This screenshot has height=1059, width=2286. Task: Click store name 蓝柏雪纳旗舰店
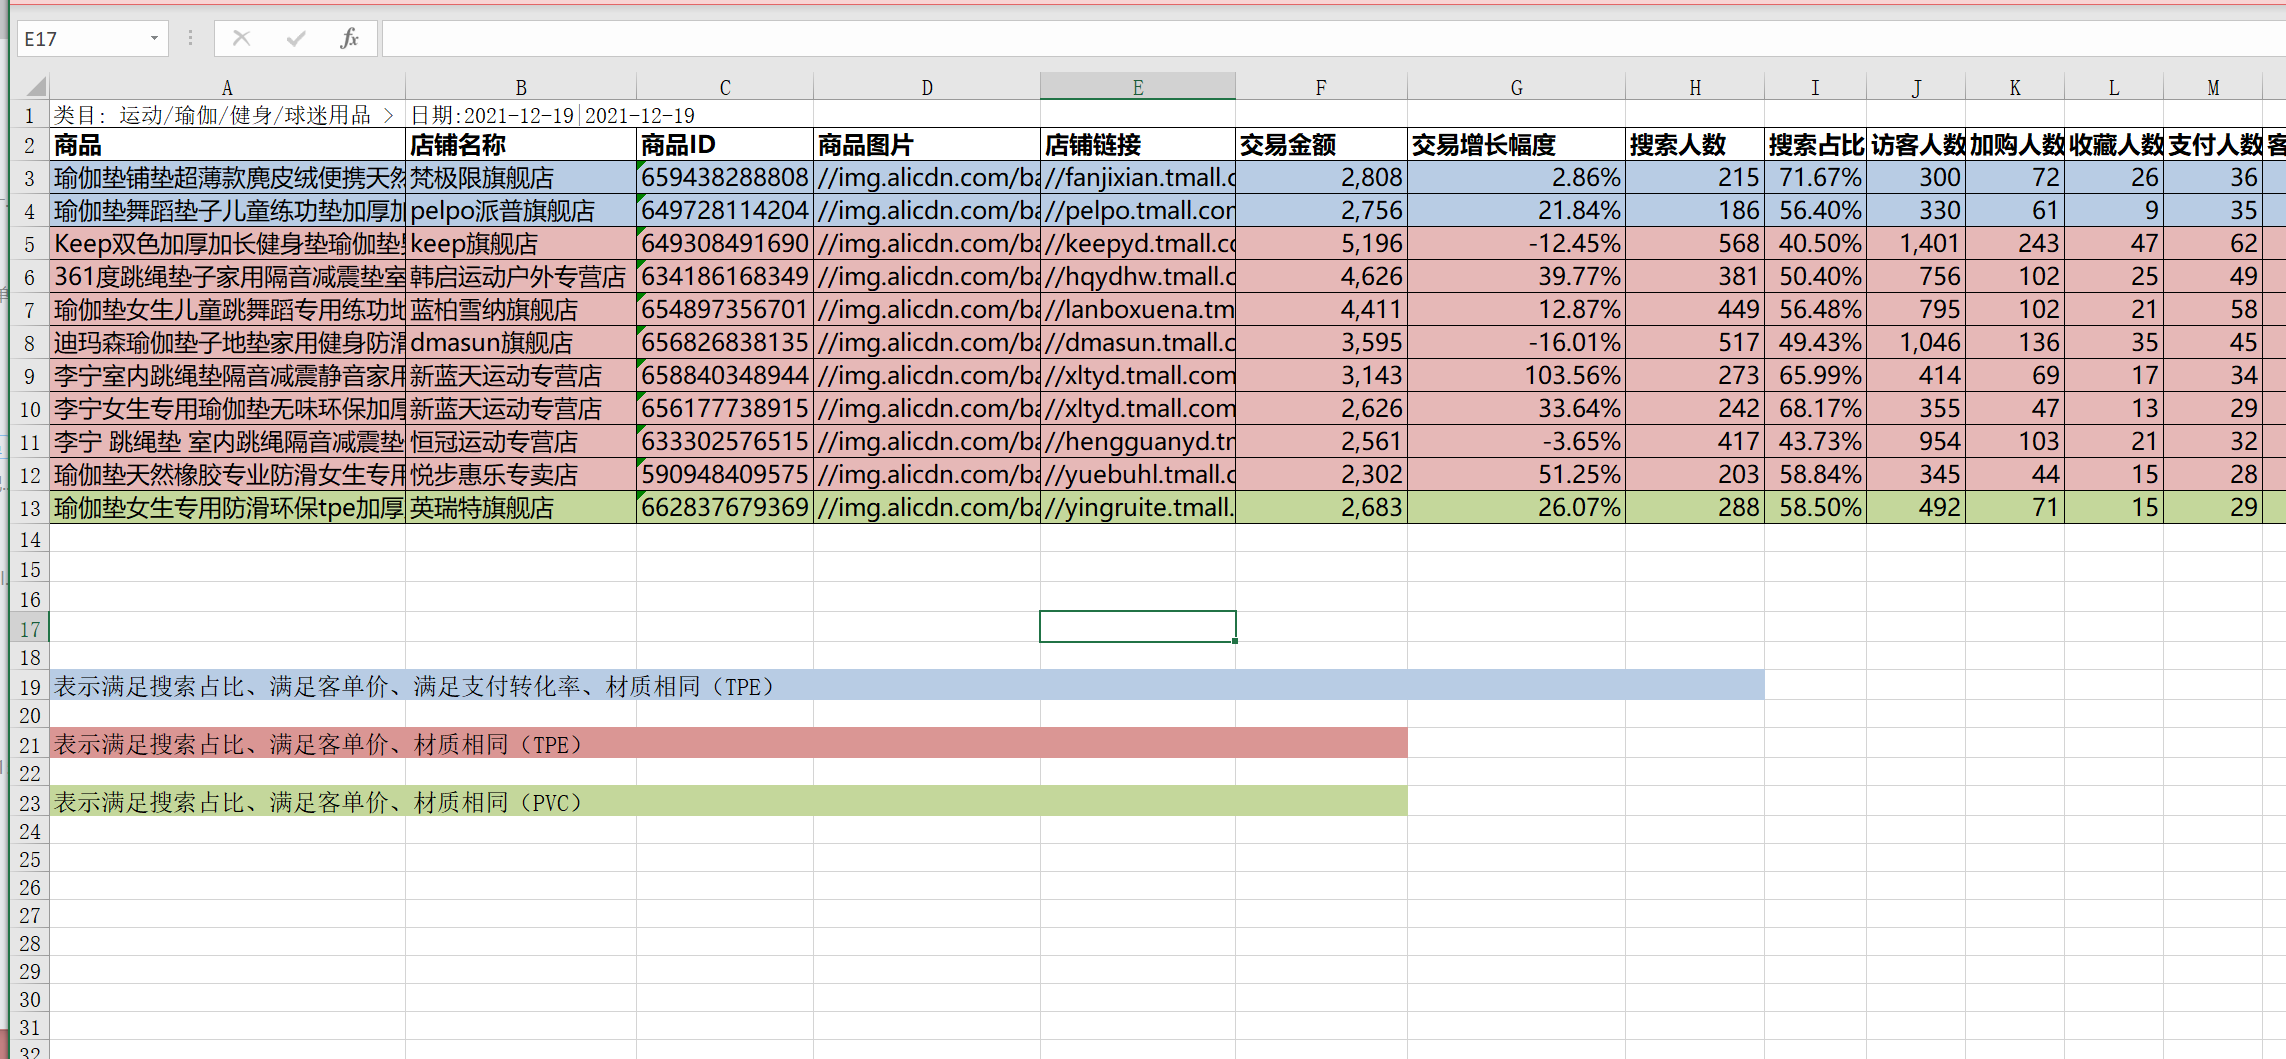[521, 310]
